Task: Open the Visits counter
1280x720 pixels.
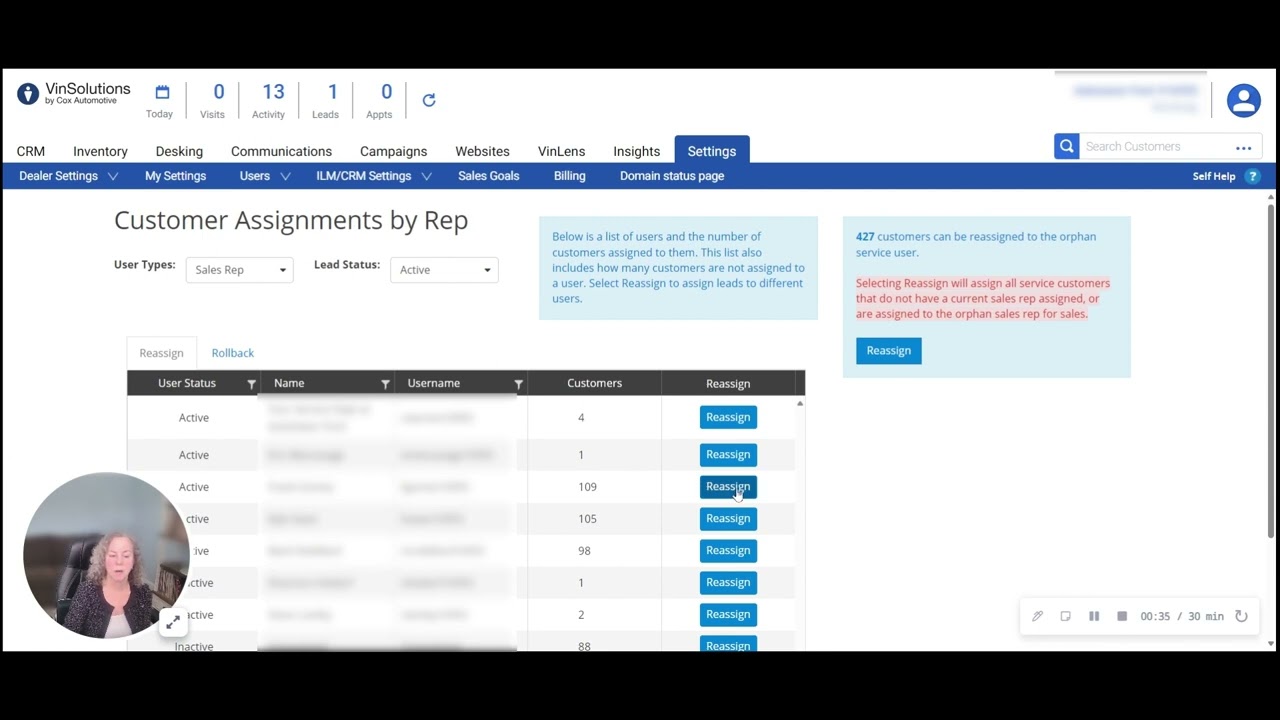Action: click(213, 100)
